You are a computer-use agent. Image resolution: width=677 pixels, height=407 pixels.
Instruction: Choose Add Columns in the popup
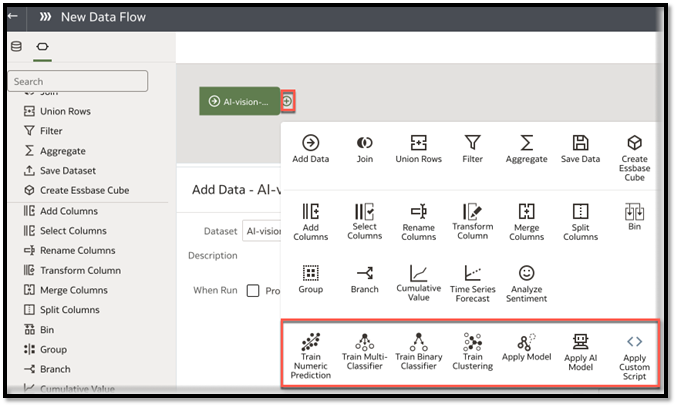310,222
